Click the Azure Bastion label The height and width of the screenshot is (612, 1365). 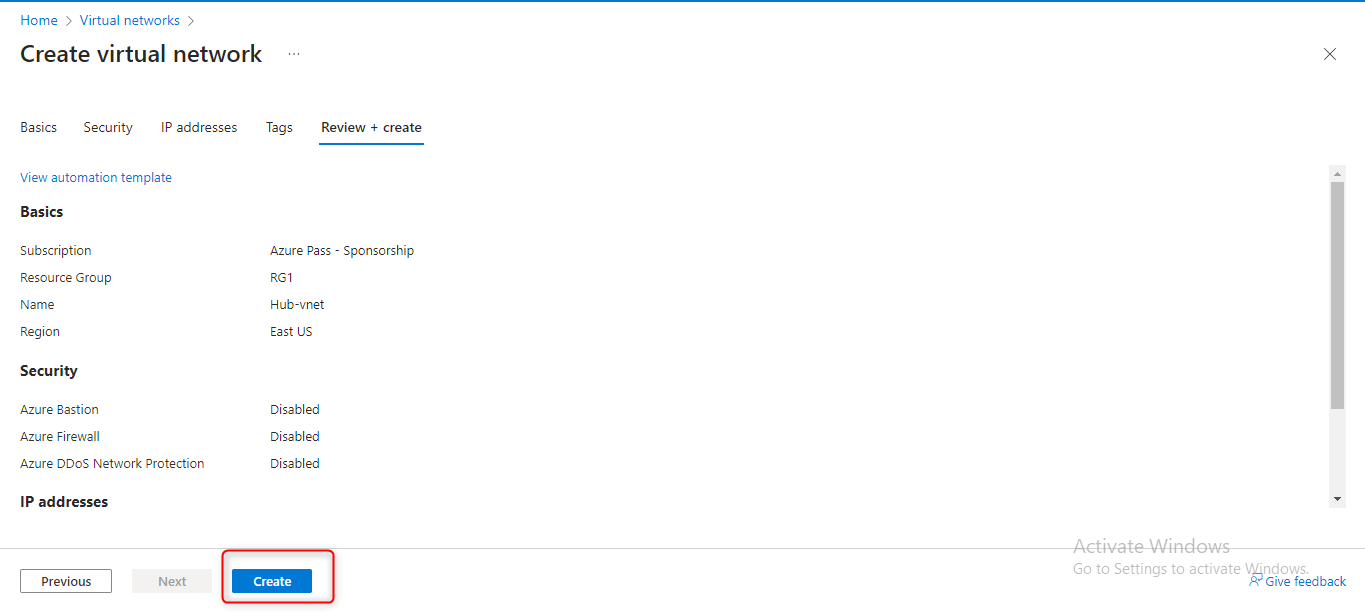click(59, 409)
